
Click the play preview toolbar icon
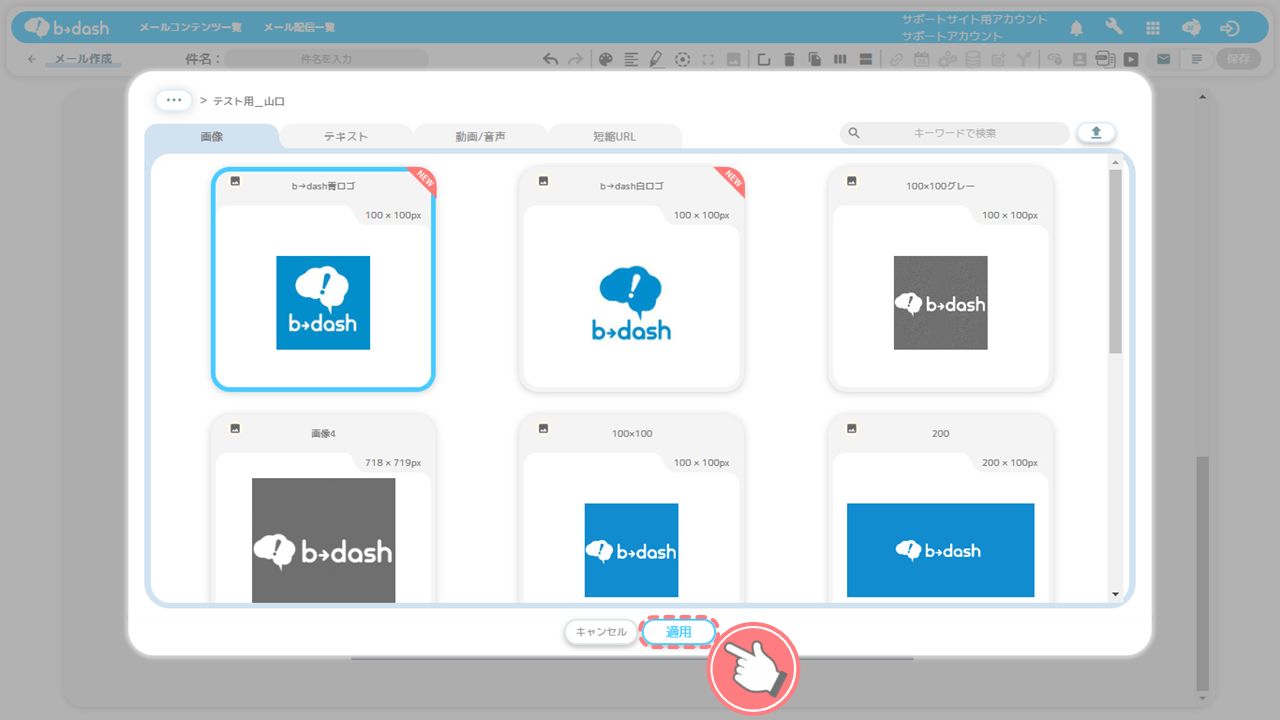click(x=1131, y=59)
